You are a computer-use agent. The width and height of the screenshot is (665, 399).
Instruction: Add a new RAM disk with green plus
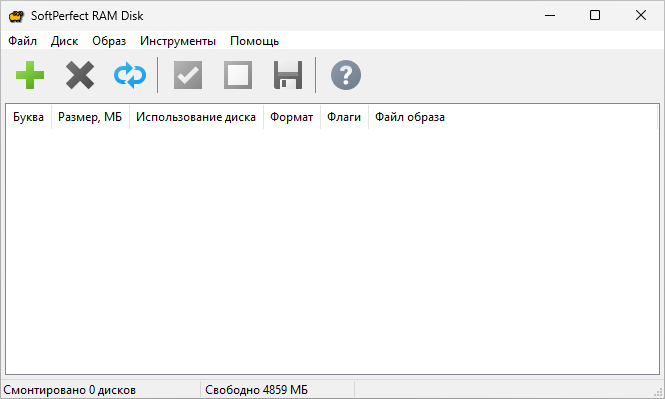[30, 75]
